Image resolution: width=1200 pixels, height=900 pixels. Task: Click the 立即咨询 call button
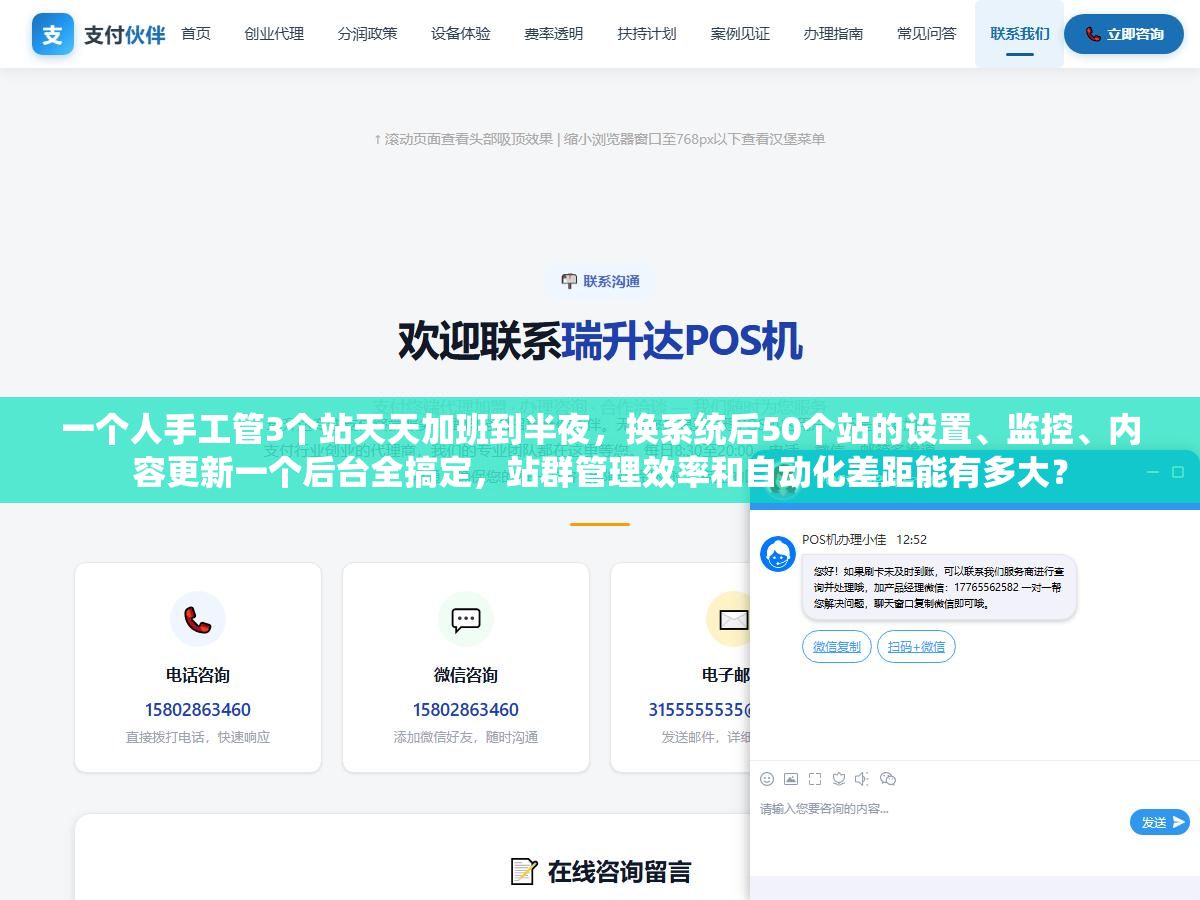(x=1124, y=34)
